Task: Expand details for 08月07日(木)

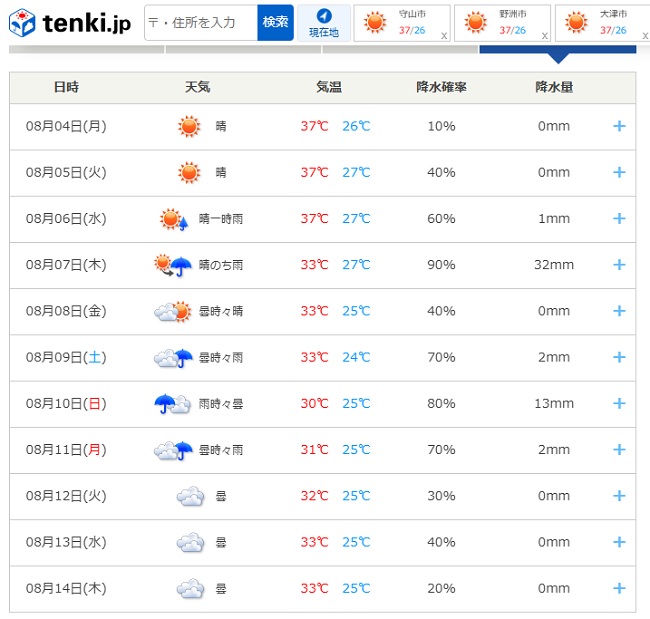Action: 619,265
